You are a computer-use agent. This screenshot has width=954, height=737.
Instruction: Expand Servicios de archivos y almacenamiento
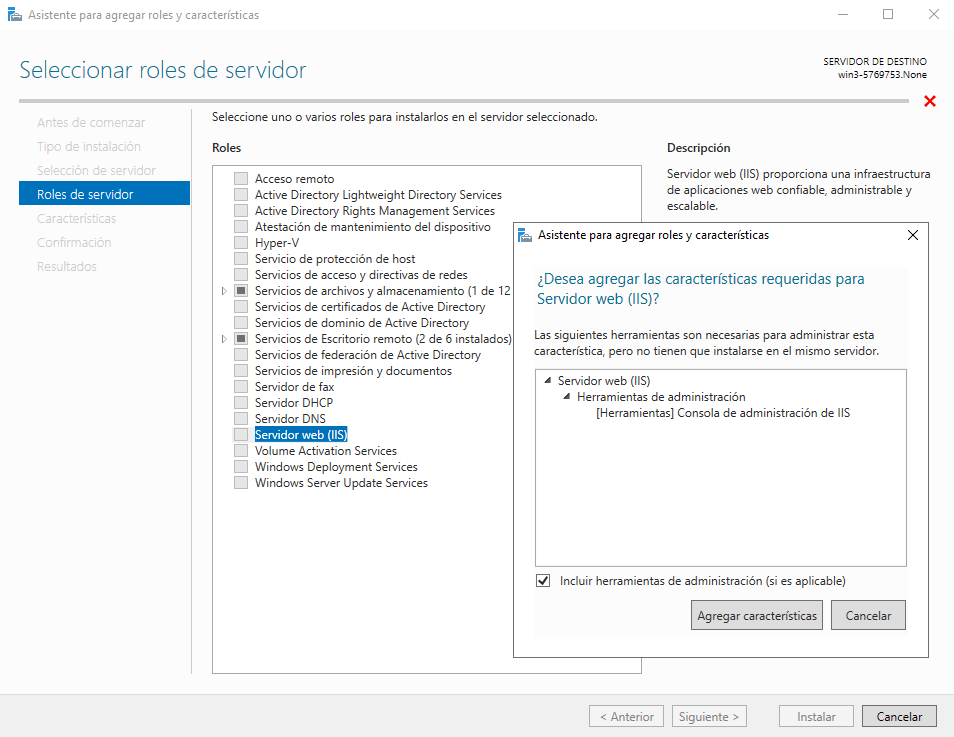coord(224,291)
